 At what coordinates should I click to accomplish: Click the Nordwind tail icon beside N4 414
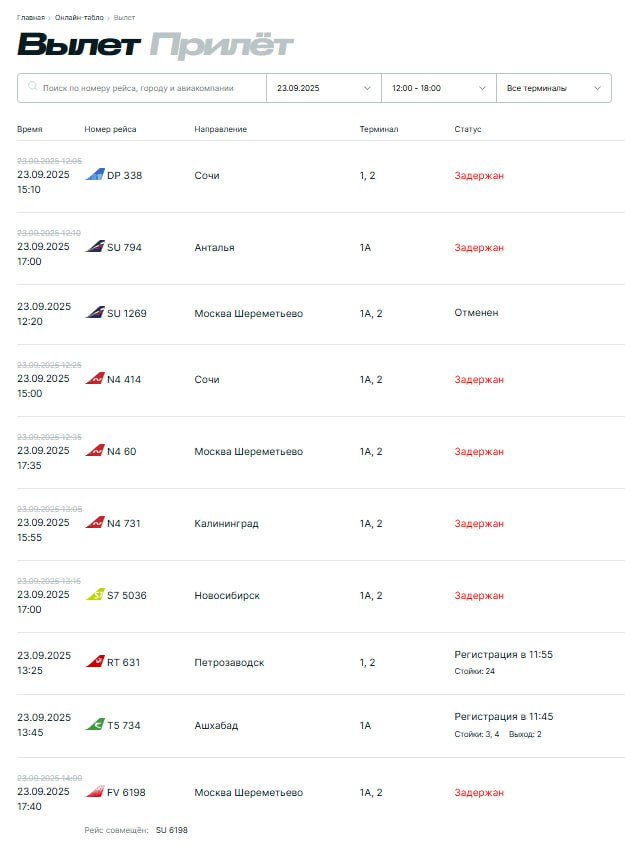[95, 378]
